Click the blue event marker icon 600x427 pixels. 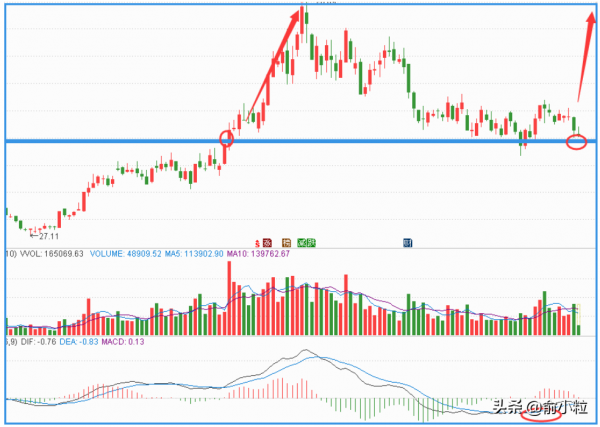point(407,242)
